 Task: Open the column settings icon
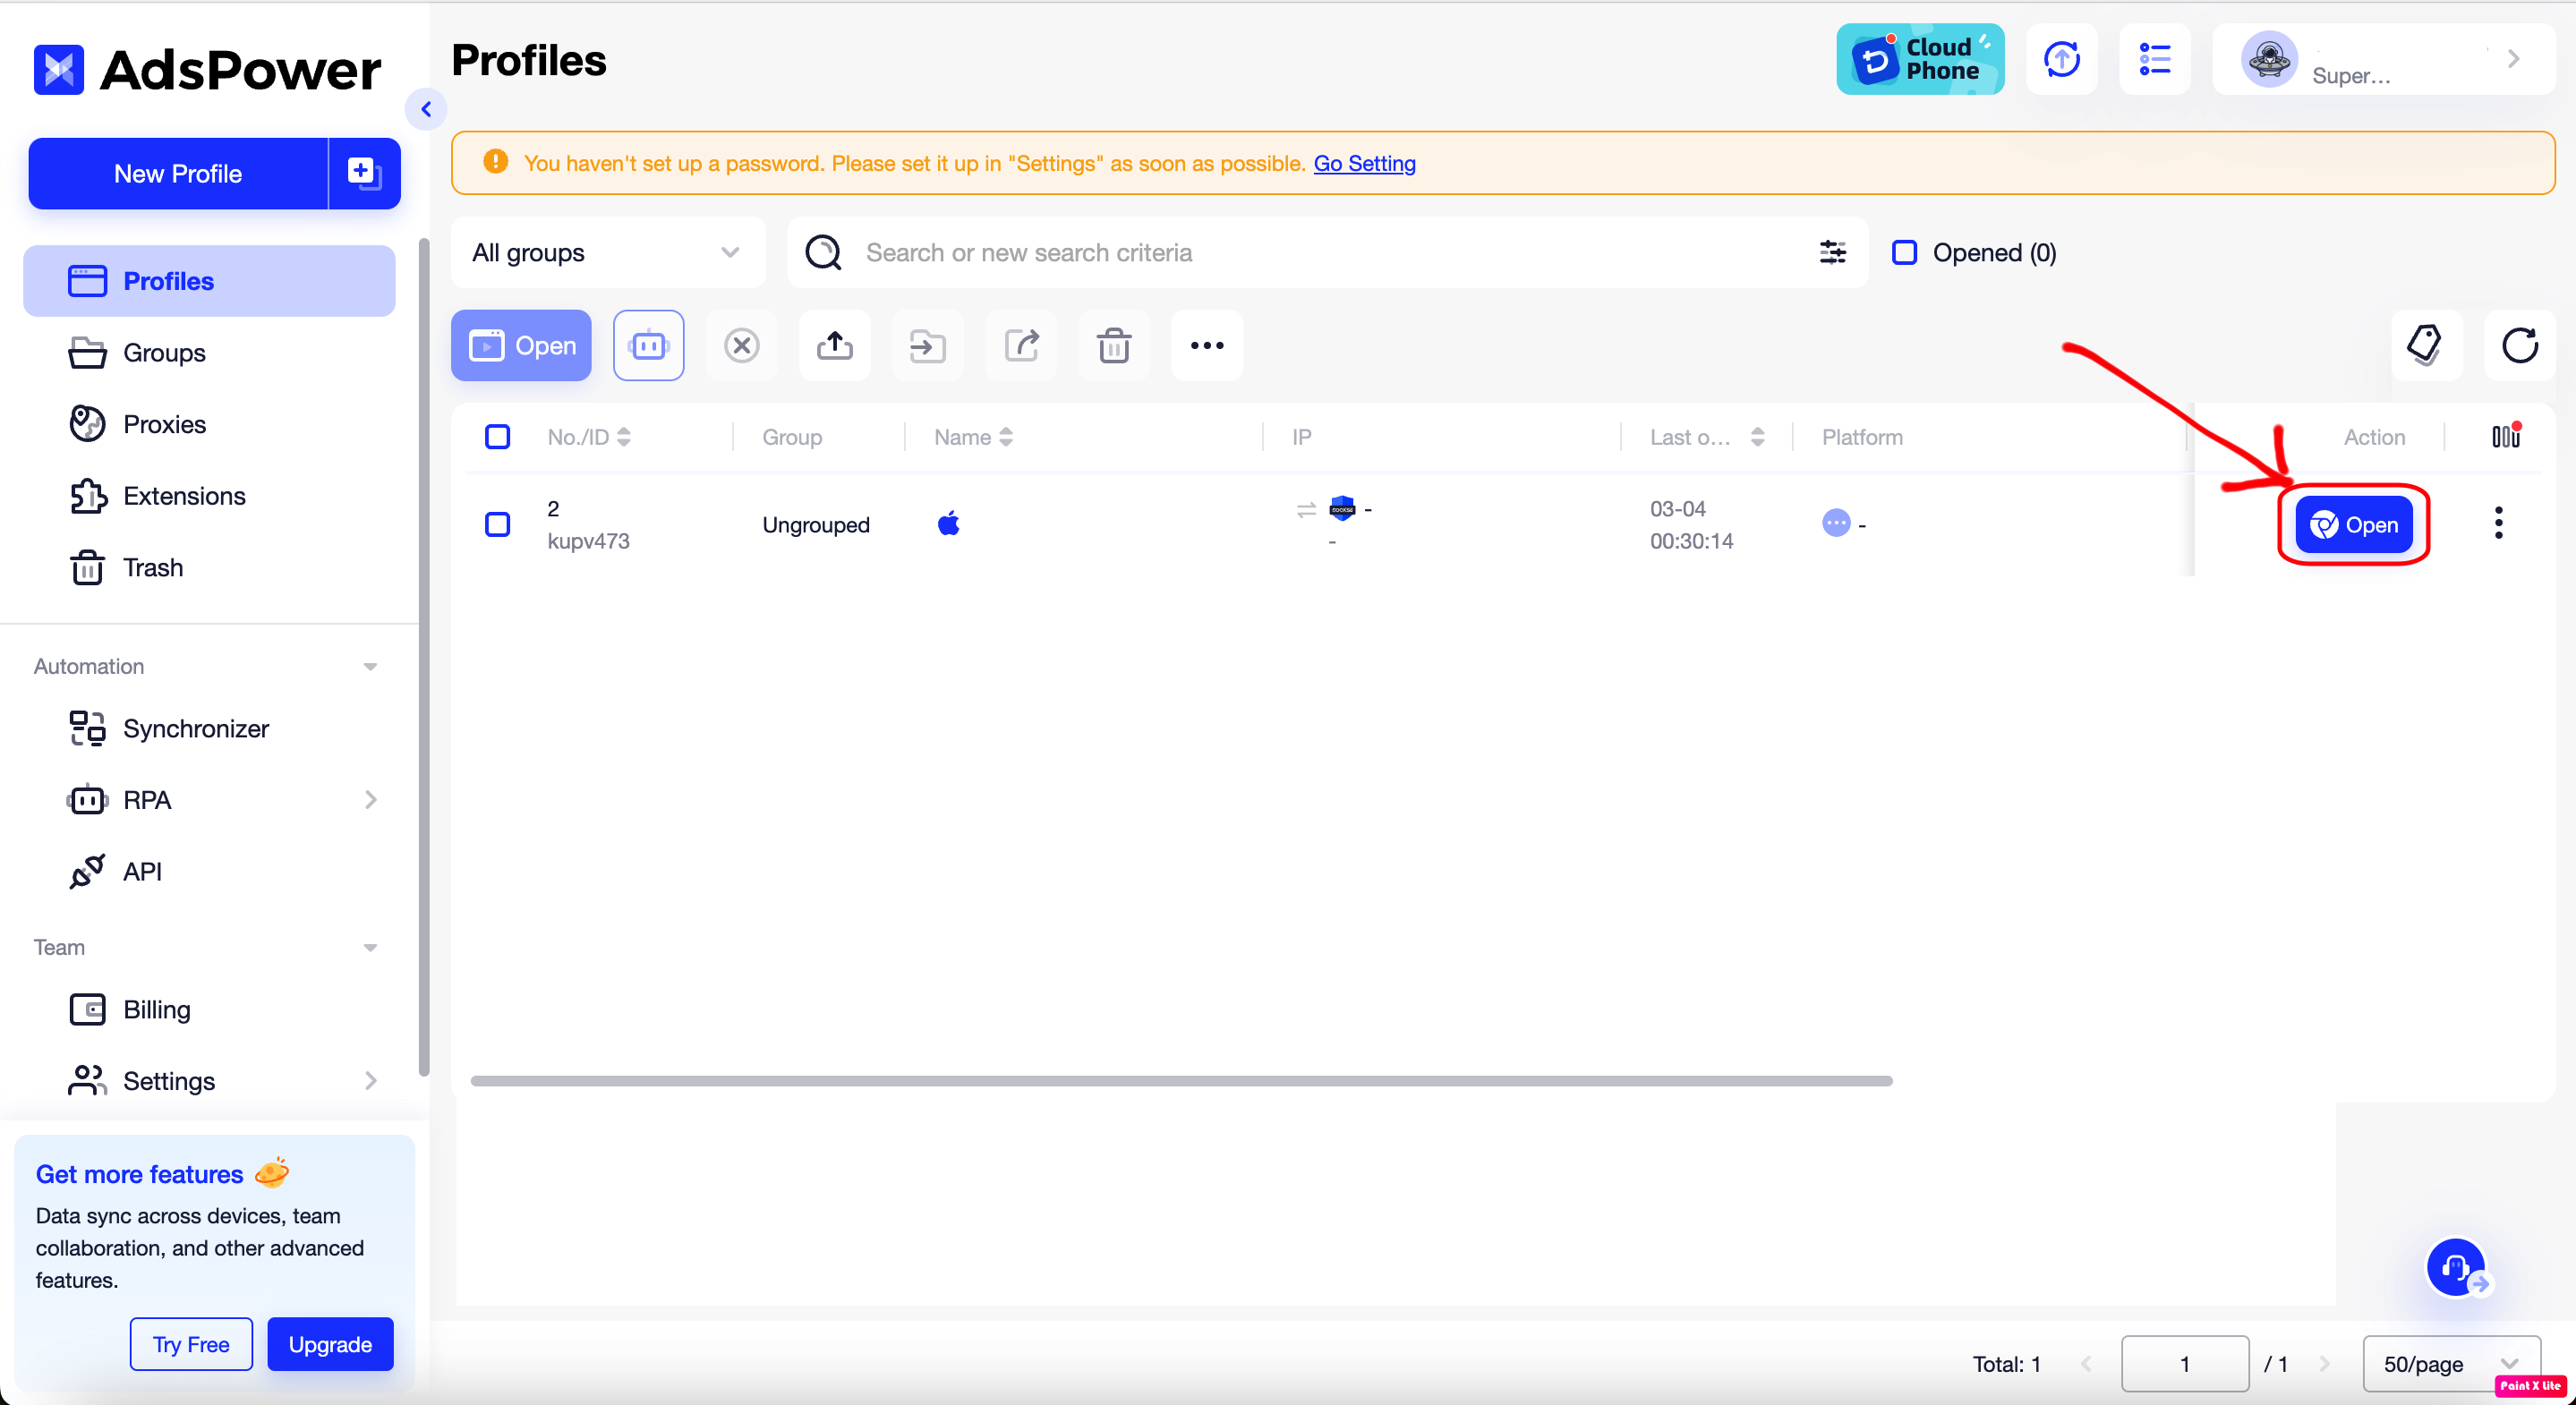tap(2505, 437)
